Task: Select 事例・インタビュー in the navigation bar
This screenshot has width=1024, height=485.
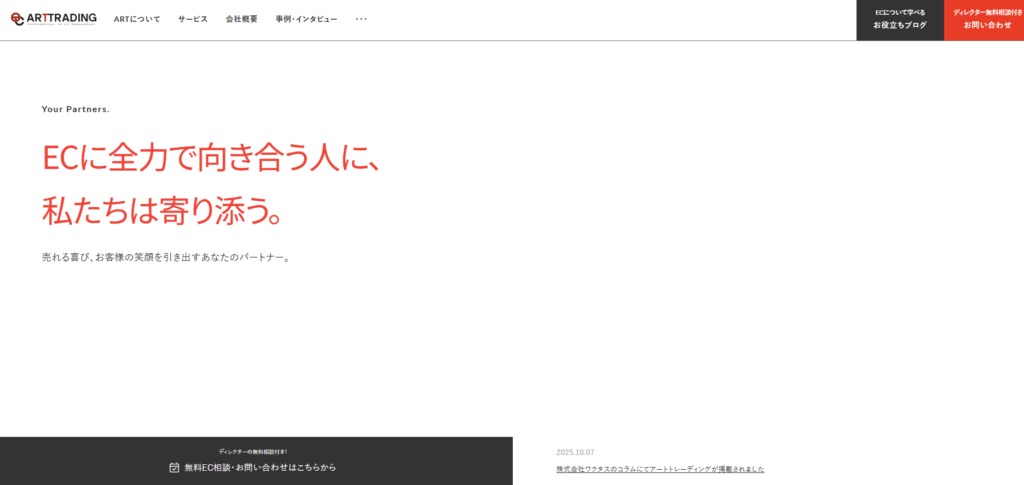Action: (306, 19)
